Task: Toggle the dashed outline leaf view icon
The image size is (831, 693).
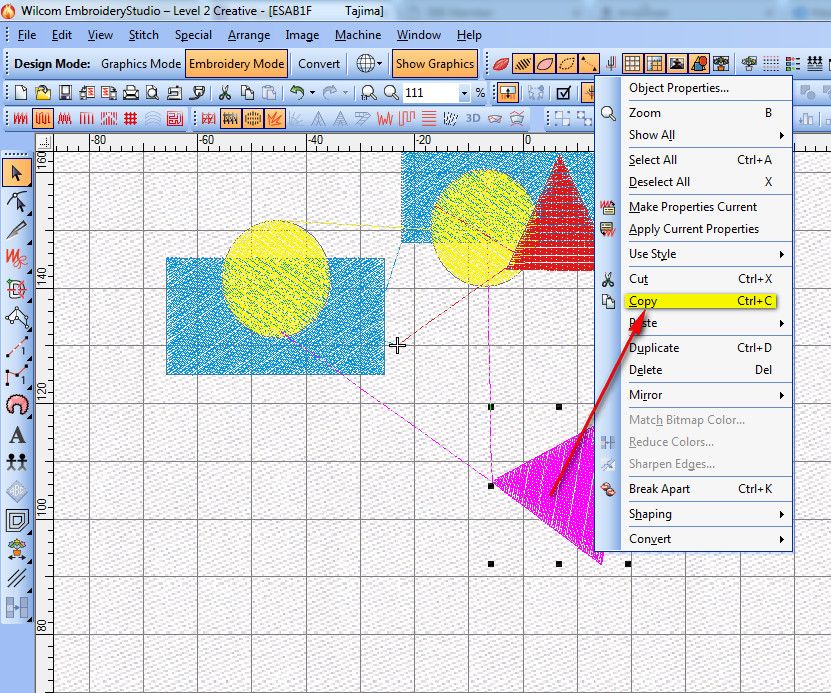Action: tap(567, 64)
